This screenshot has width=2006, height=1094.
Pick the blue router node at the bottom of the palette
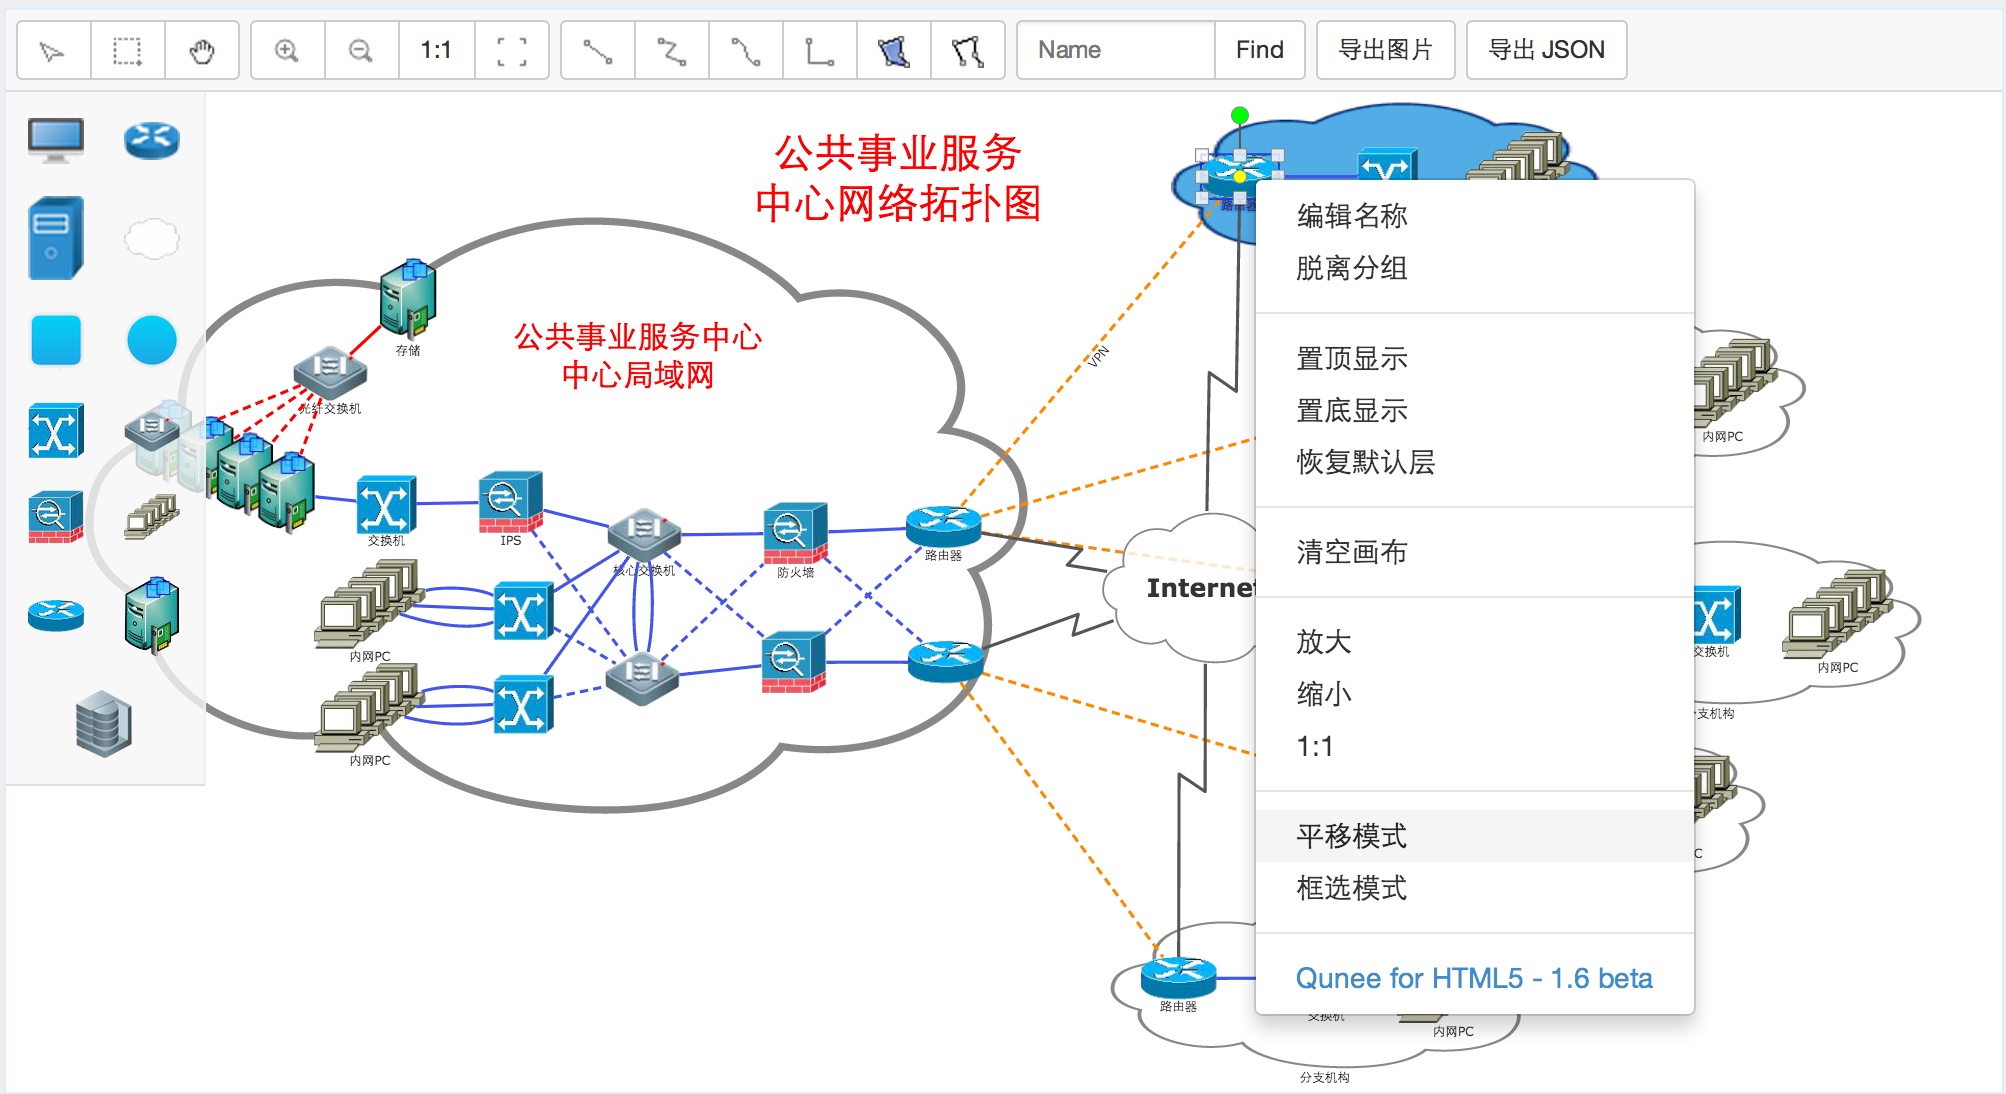coord(56,615)
